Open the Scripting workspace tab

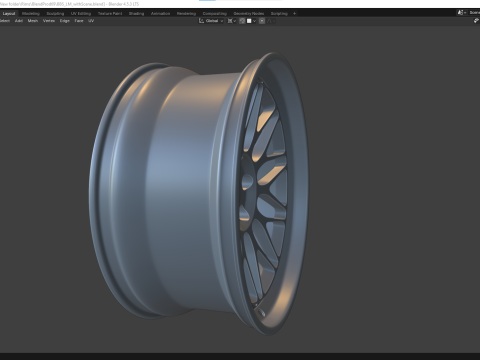279,13
